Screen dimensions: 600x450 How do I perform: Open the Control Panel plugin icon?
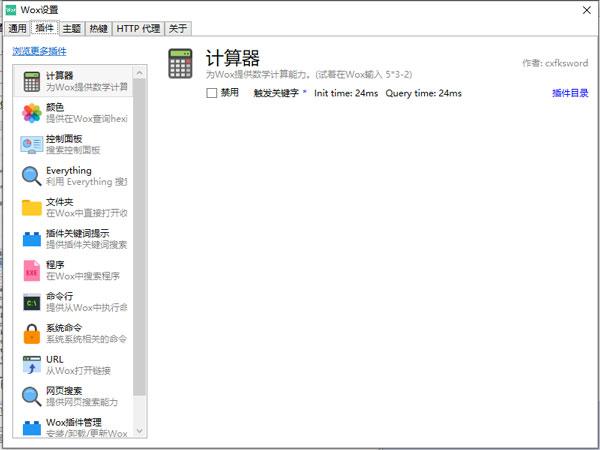tap(32, 145)
